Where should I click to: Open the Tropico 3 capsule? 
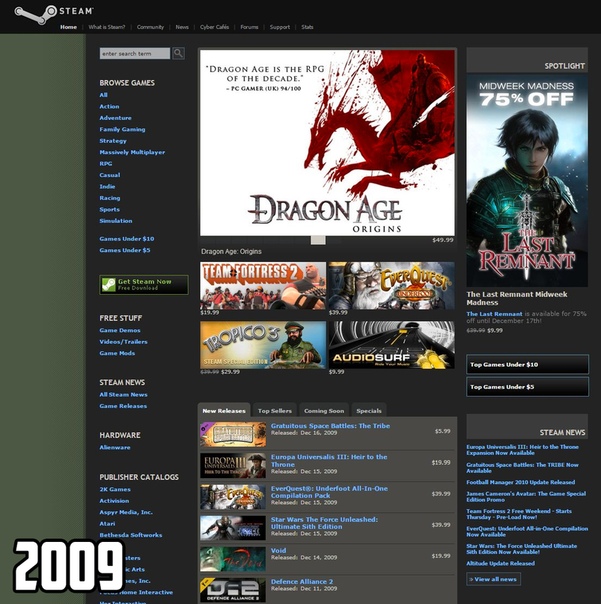[x=263, y=345]
